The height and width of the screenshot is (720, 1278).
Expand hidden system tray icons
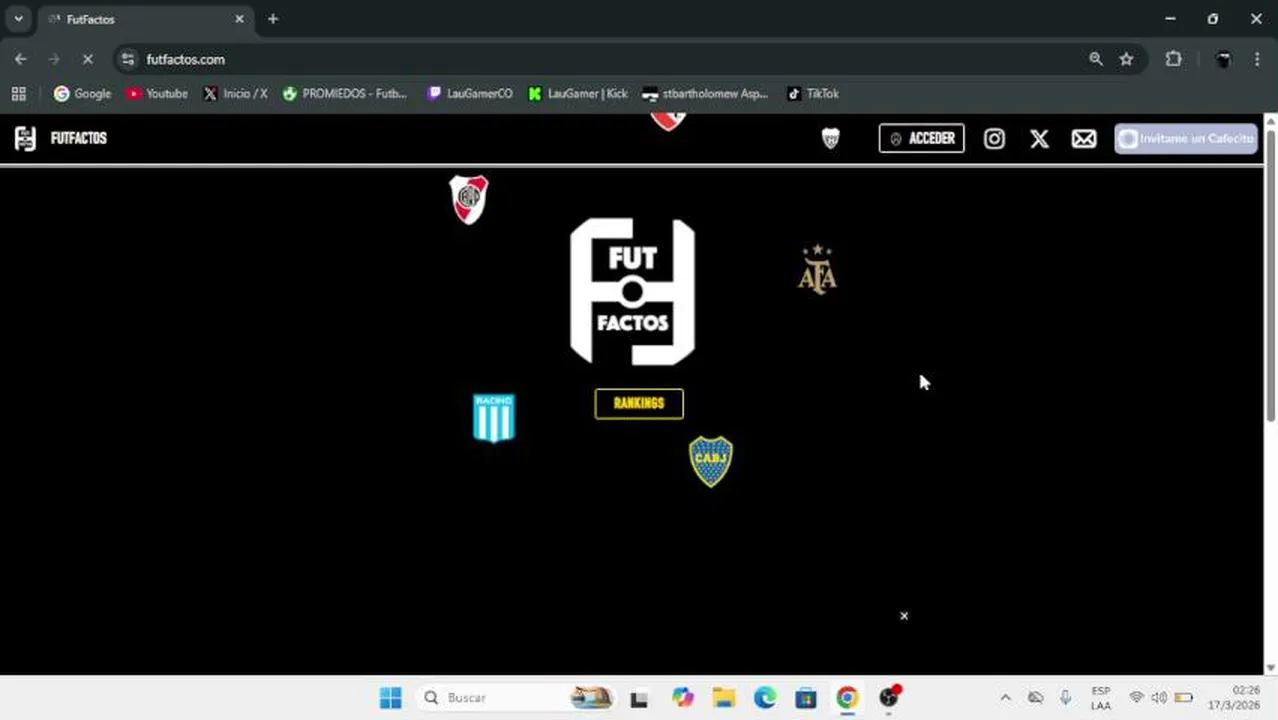1005,698
